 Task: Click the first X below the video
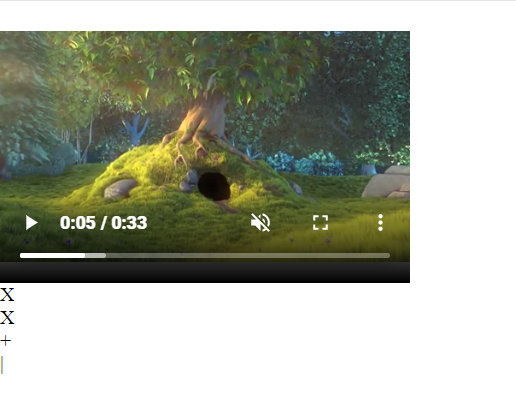tap(7, 295)
